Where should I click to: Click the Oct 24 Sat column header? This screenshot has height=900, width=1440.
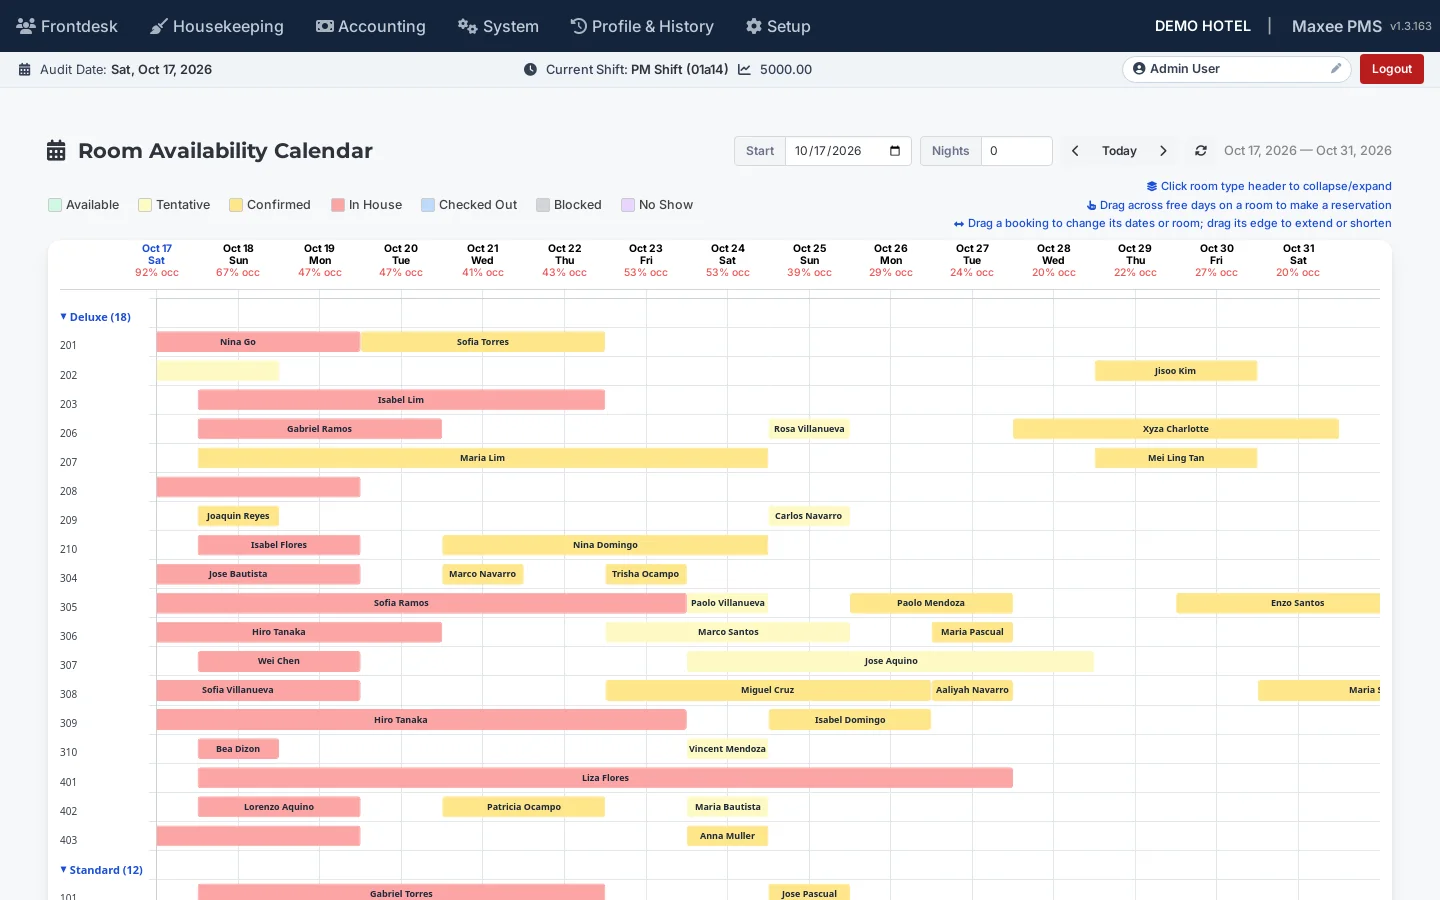click(x=728, y=260)
